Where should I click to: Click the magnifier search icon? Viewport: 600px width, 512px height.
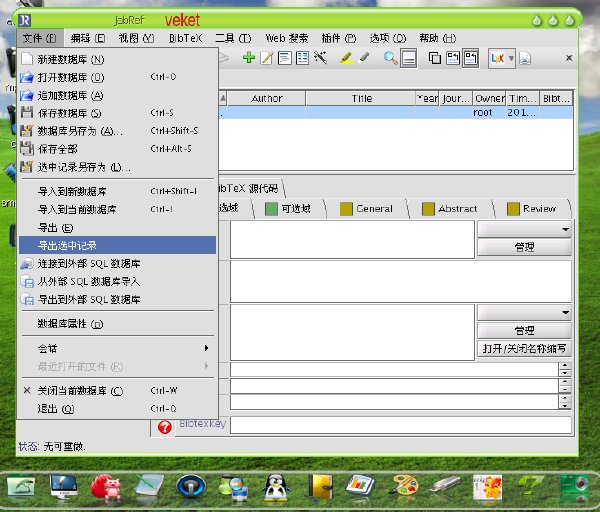391,58
